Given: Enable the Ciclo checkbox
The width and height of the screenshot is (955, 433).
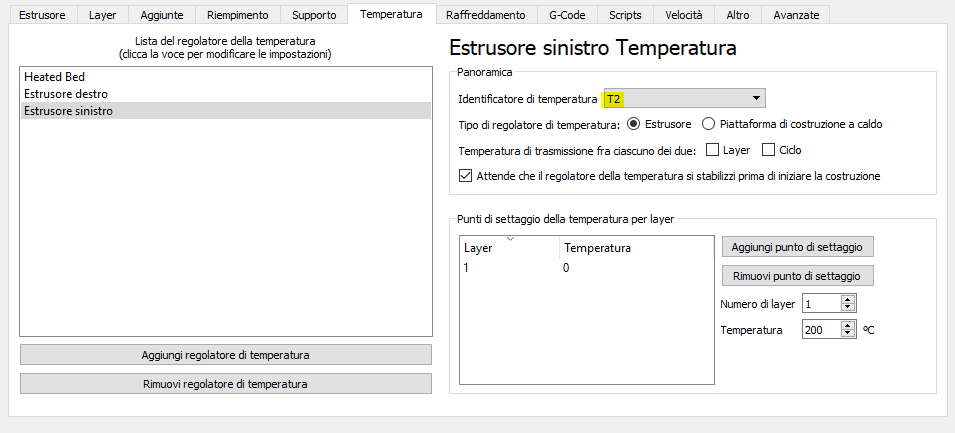Looking at the screenshot, I should (x=769, y=150).
